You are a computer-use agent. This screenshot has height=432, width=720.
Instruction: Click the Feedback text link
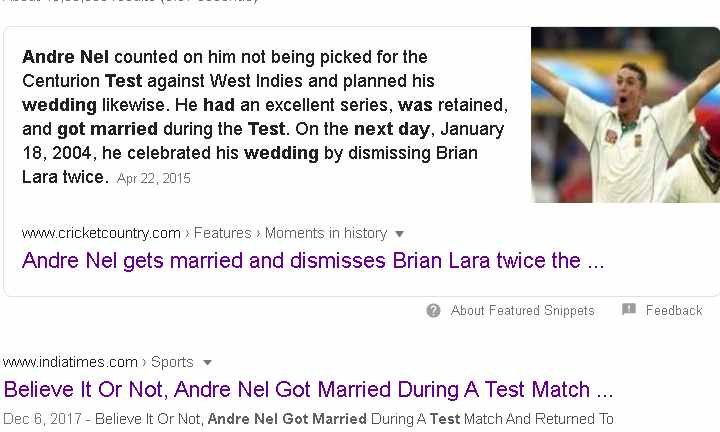pyautogui.click(x=674, y=311)
